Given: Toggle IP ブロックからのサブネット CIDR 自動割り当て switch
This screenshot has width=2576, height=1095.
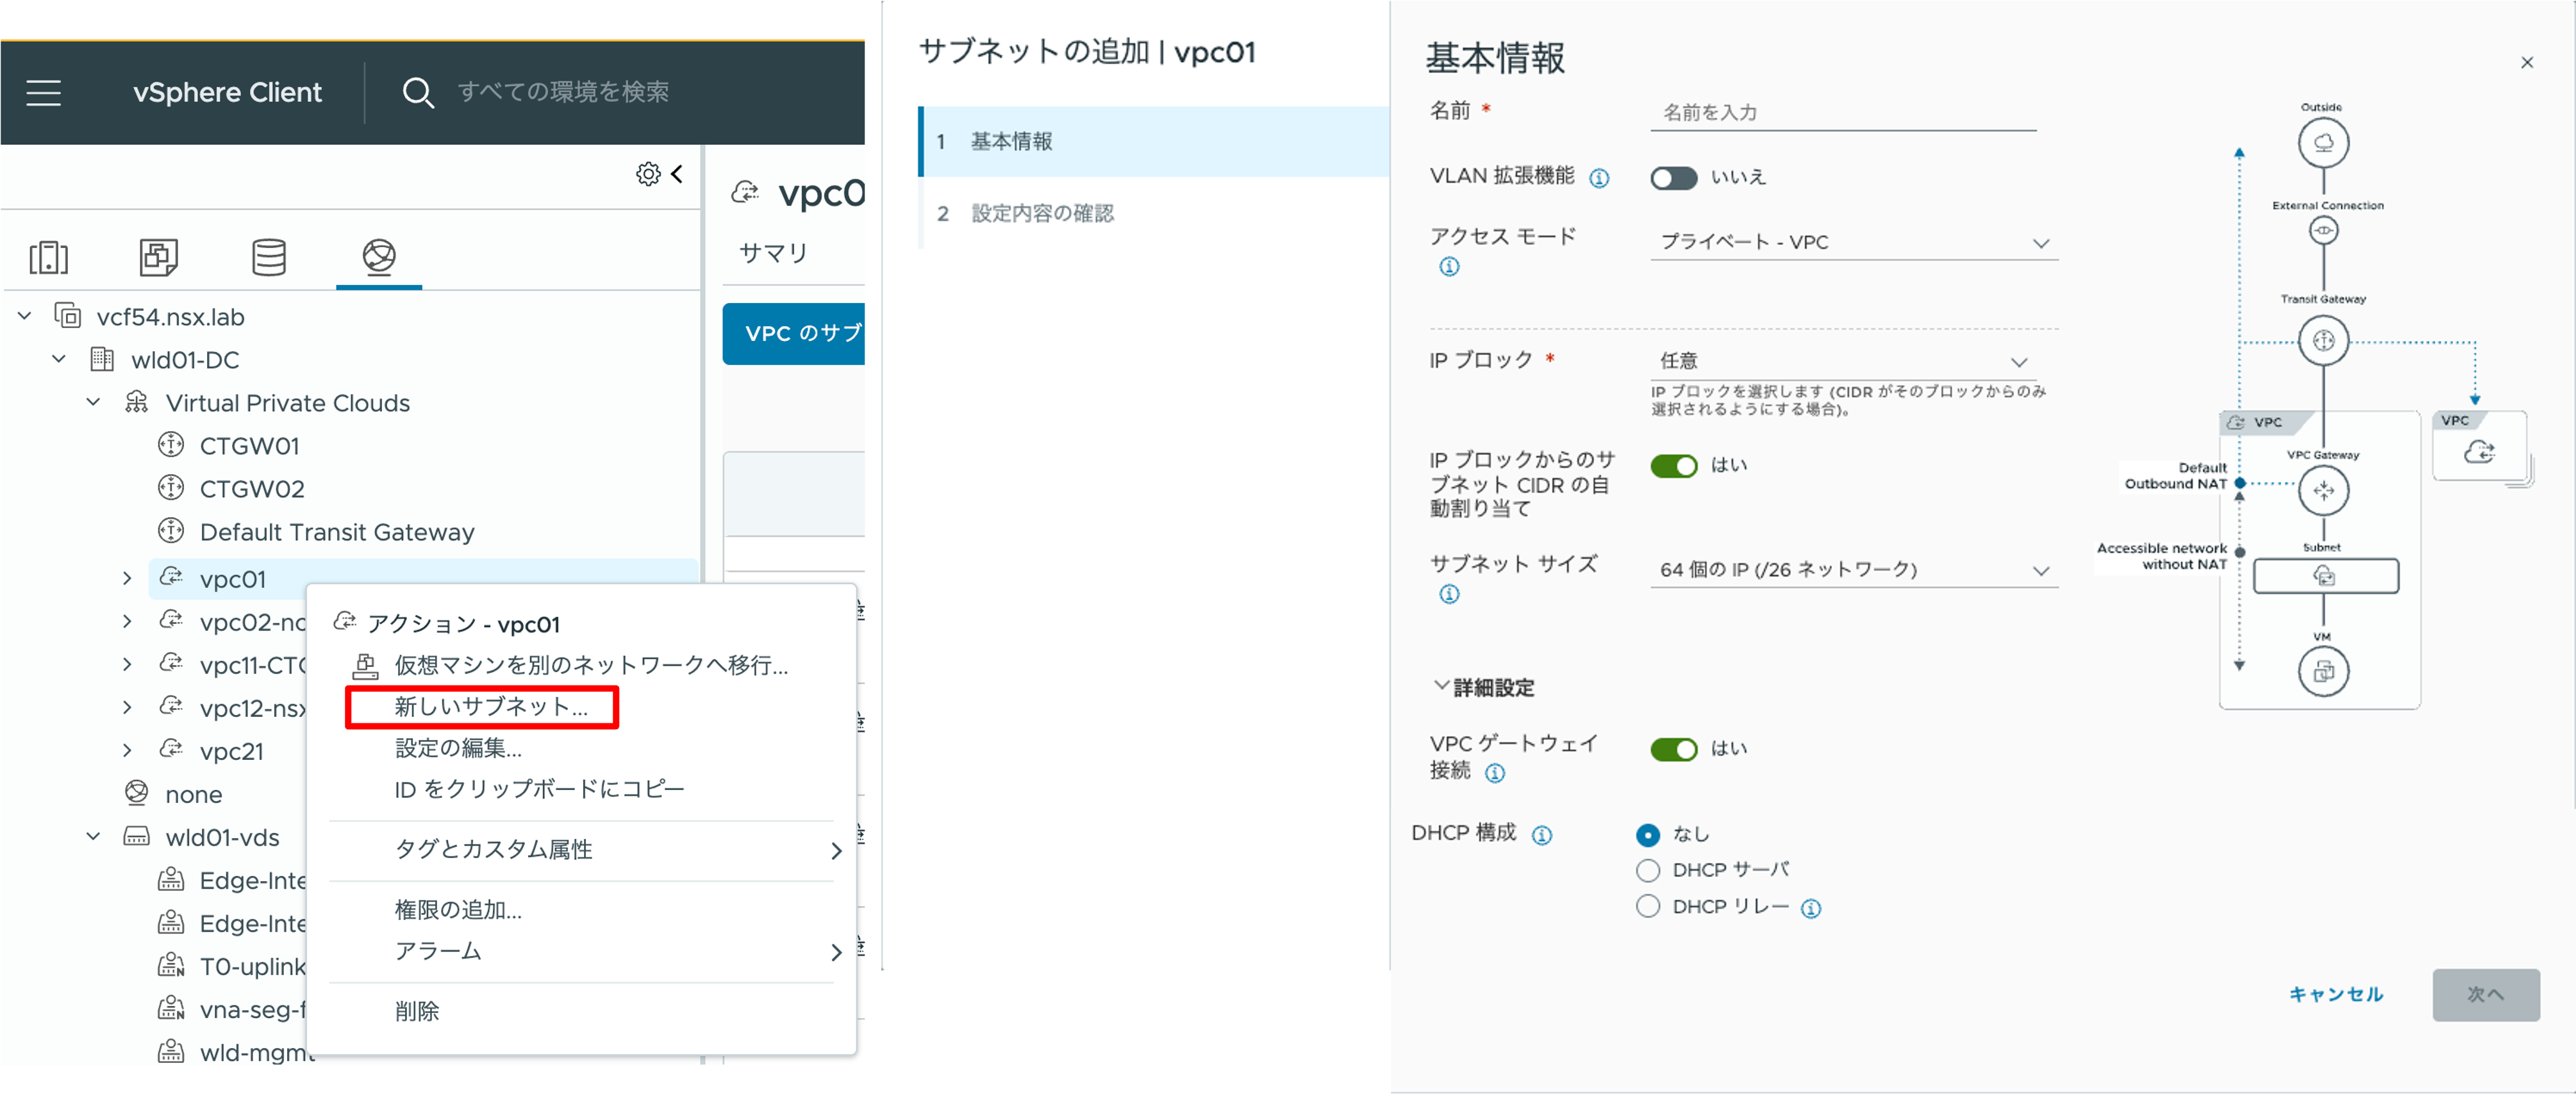Looking at the screenshot, I should 1674,466.
